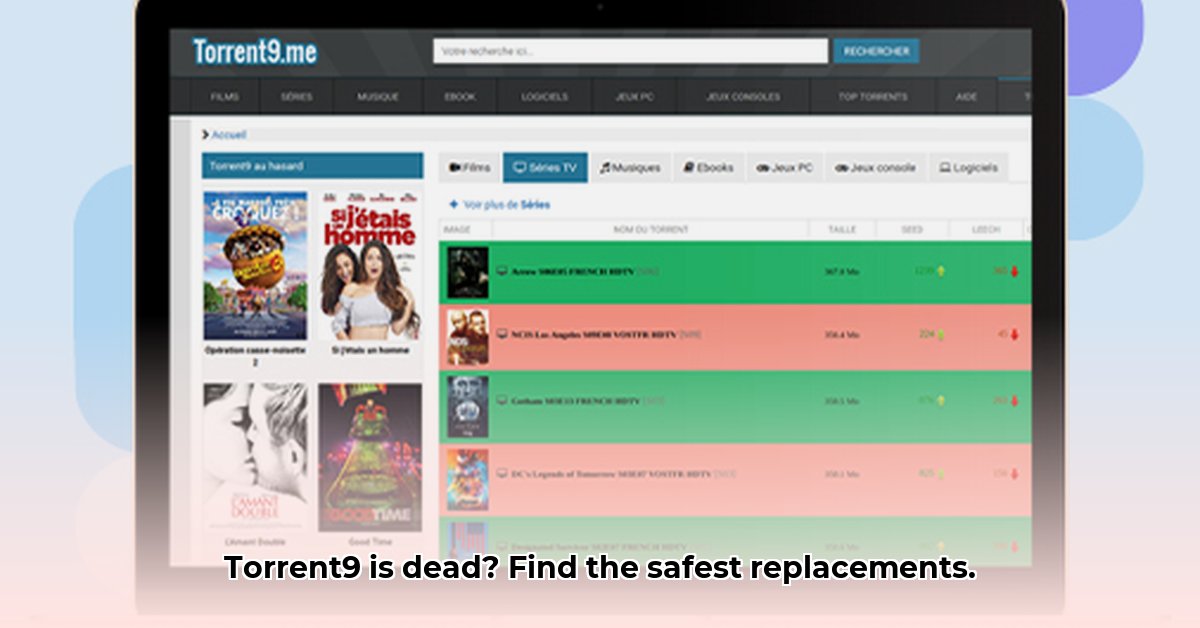The width and height of the screenshot is (1200, 628).
Task: Click the Opération casse-noisette 2 movie poster
Action: [255, 266]
